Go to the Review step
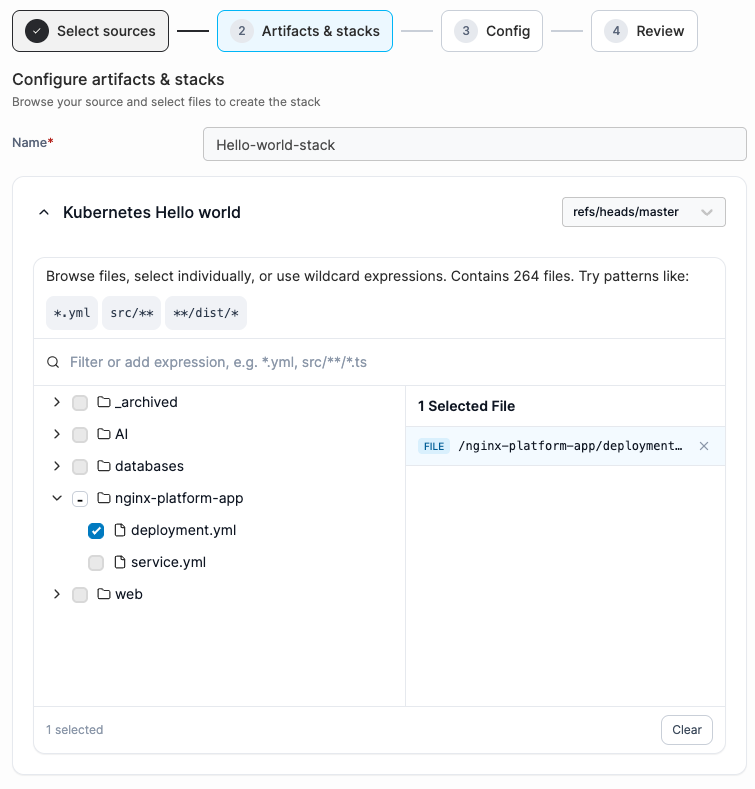 [x=644, y=31]
